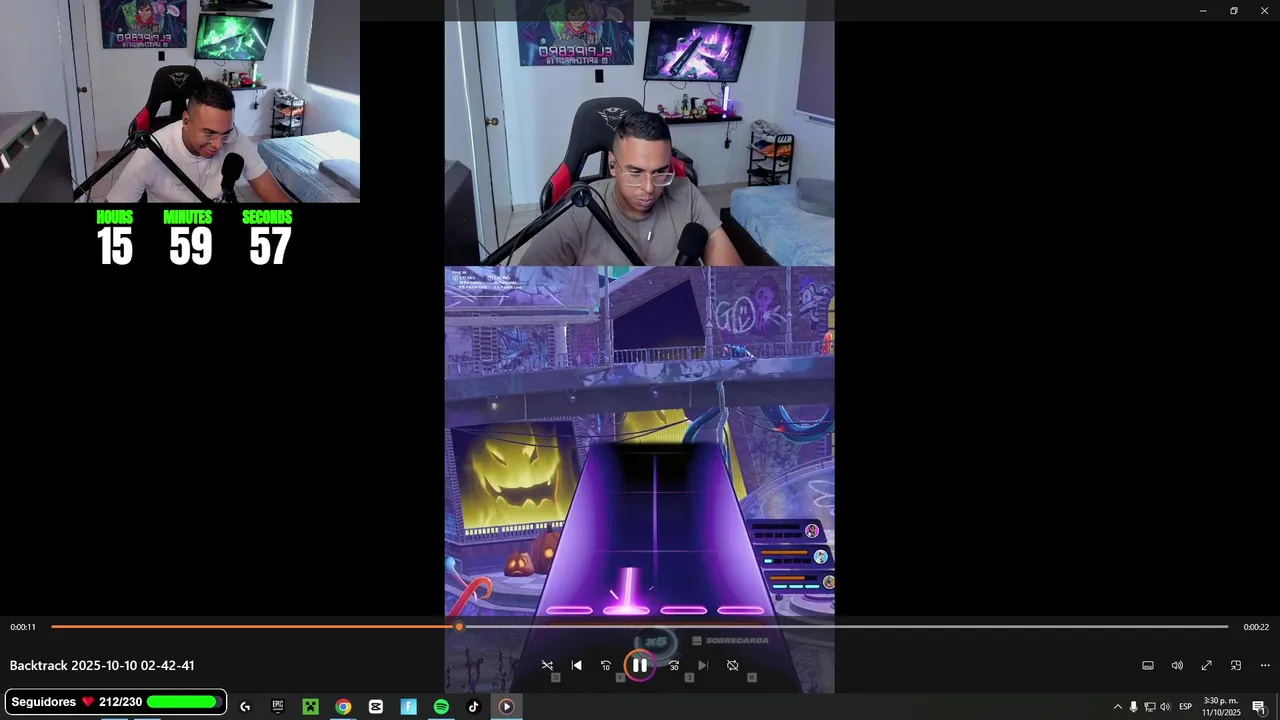Open taskbar clock and calendar
1280x720 pixels.
coord(1221,707)
